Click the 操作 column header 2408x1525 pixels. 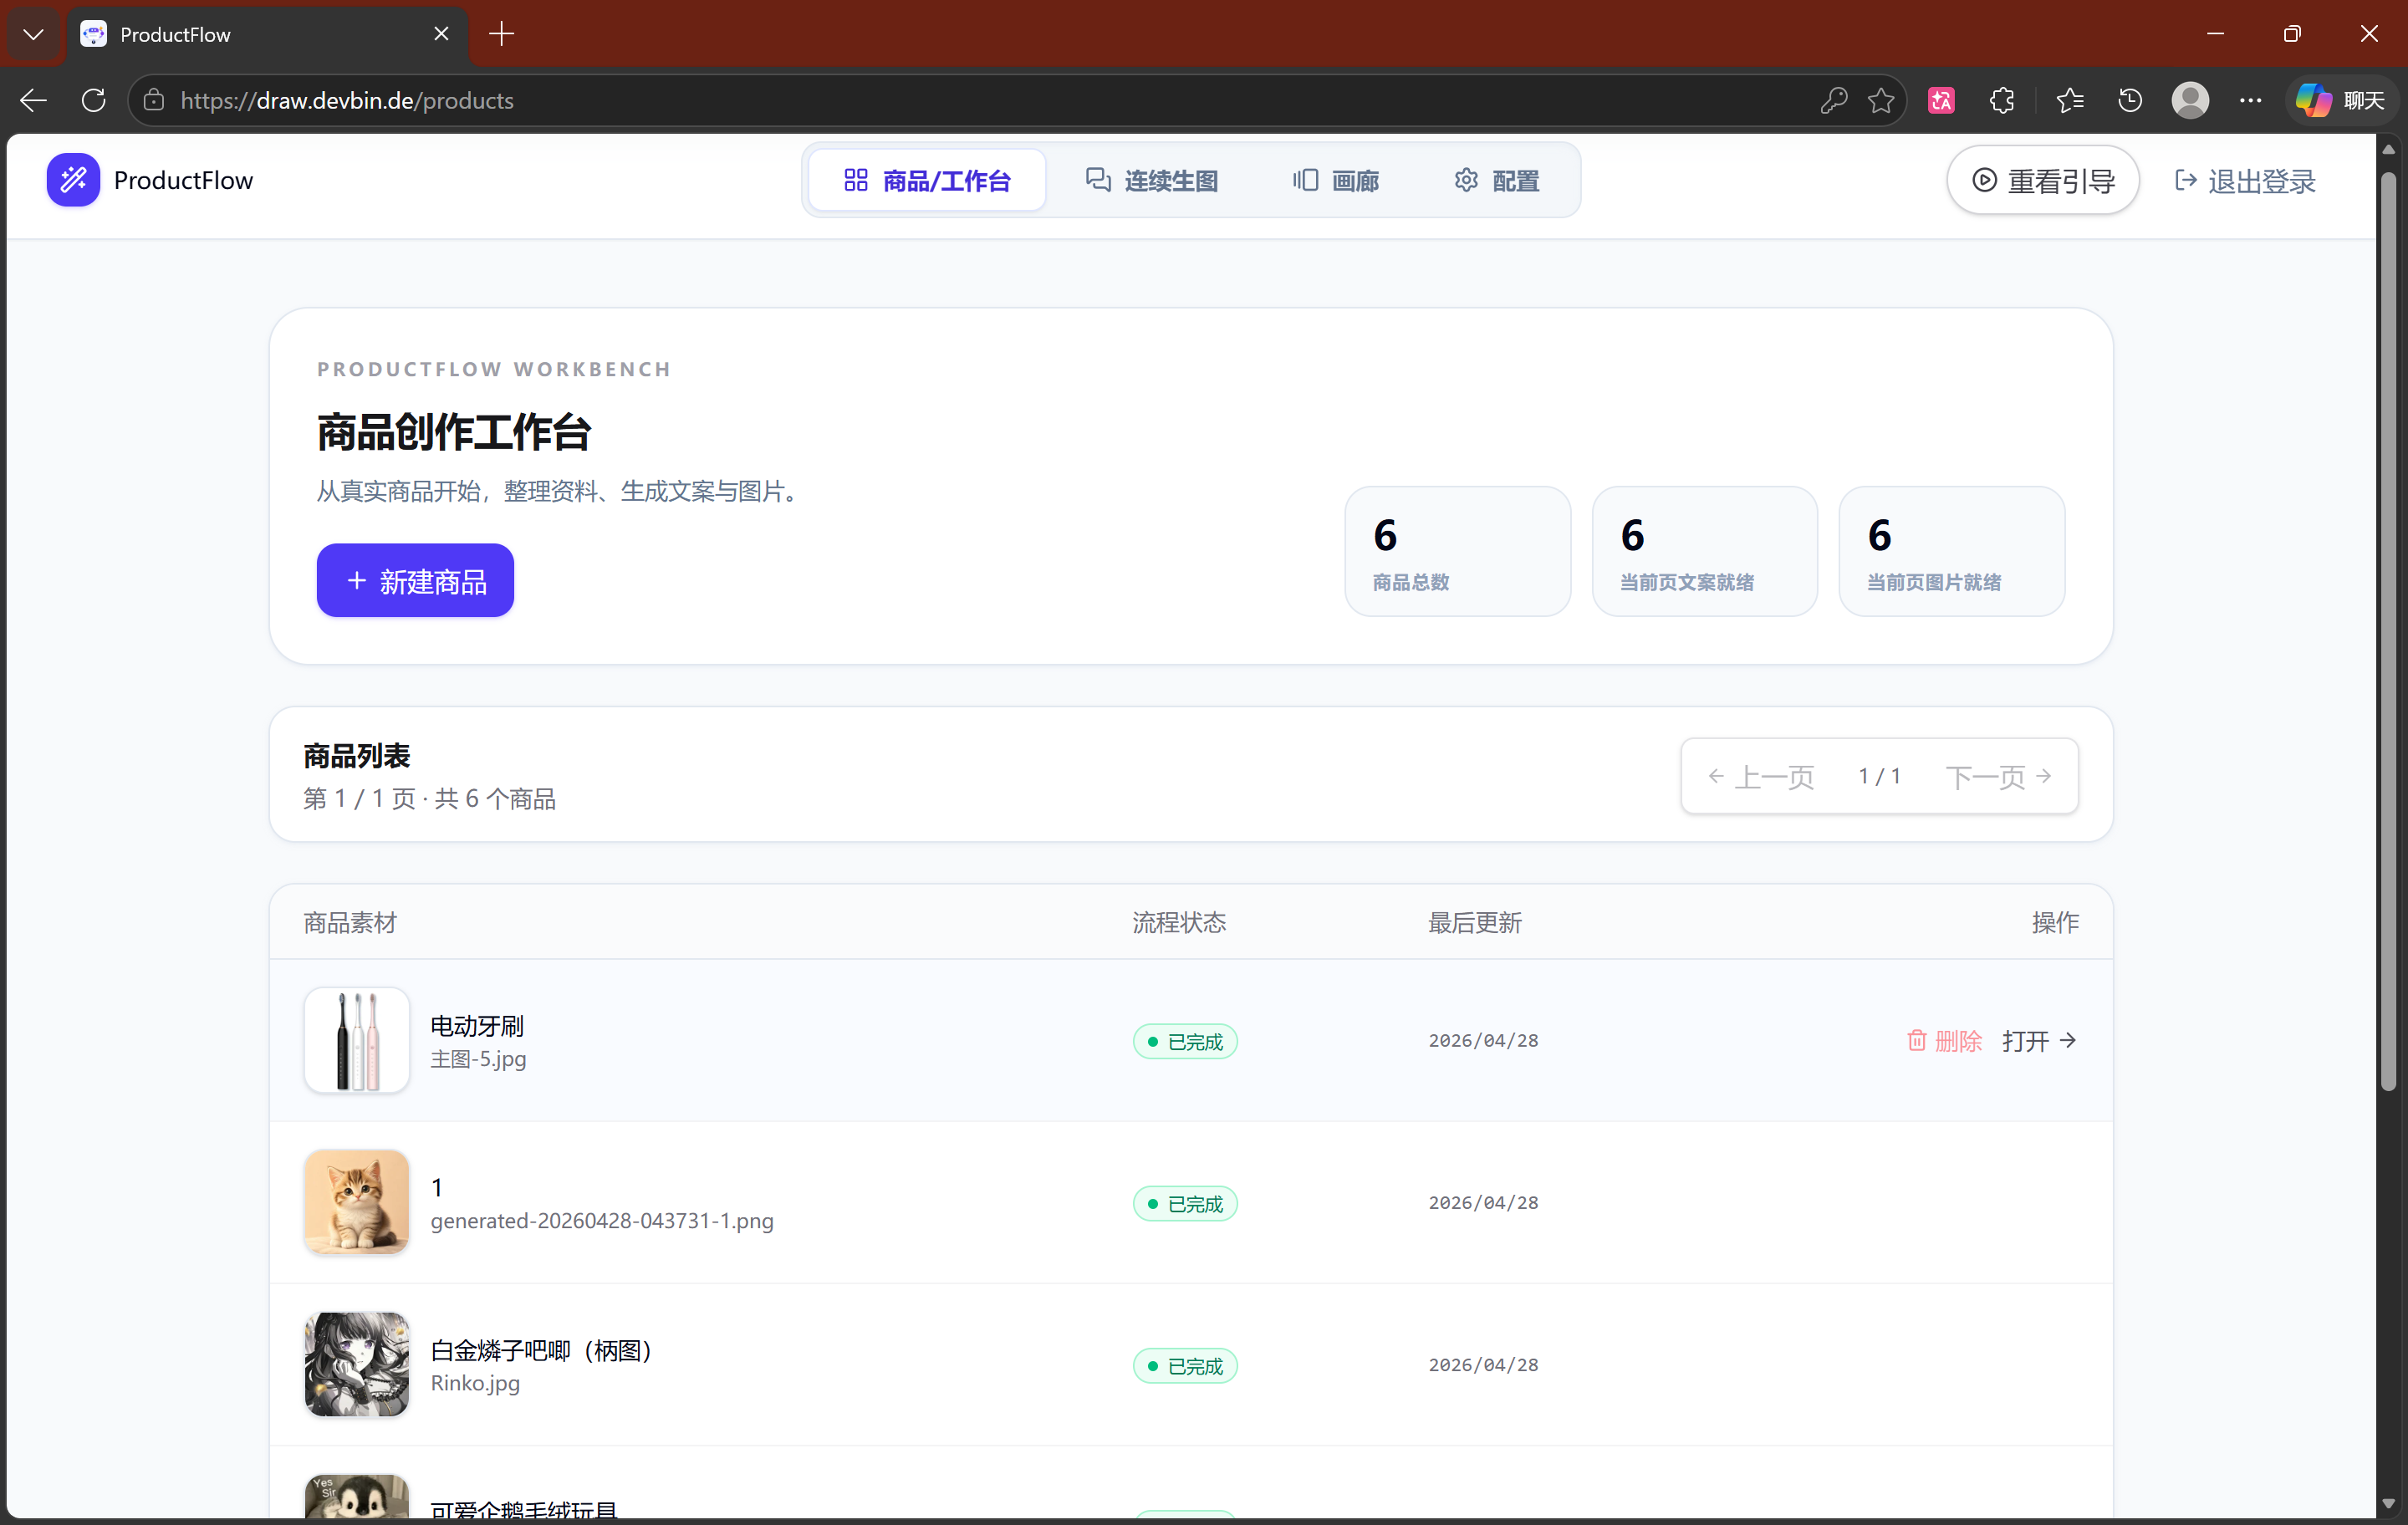click(2056, 922)
